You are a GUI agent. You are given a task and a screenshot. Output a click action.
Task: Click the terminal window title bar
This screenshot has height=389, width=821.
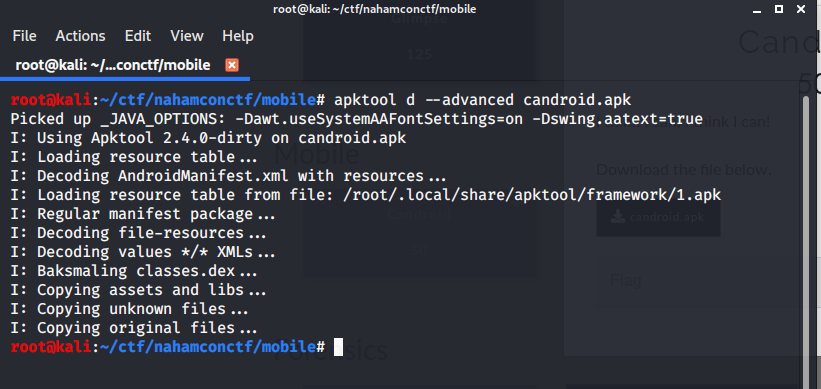coord(374,9)
